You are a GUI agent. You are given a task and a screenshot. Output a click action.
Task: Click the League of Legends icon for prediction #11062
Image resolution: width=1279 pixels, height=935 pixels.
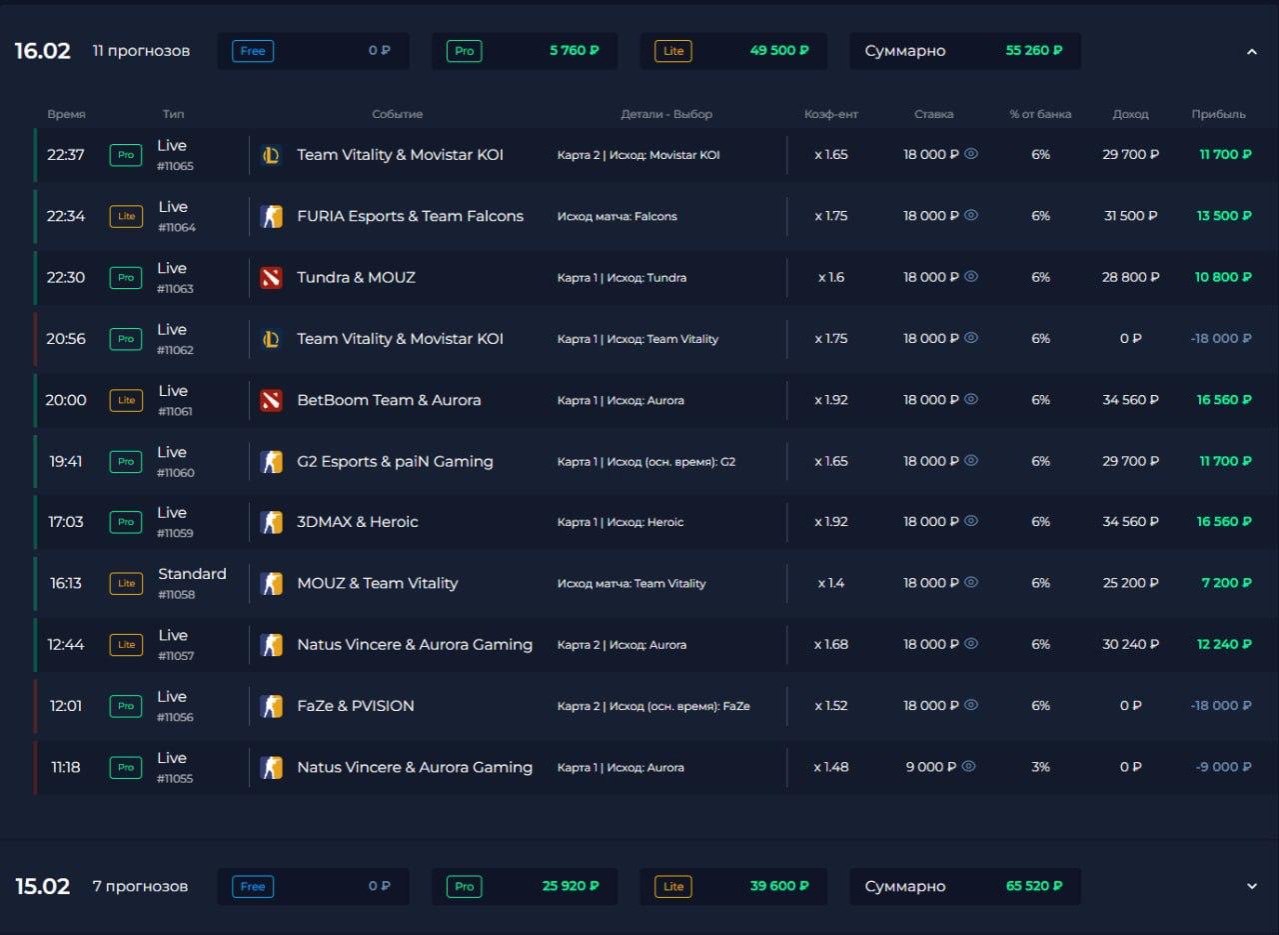pos(271,339)
